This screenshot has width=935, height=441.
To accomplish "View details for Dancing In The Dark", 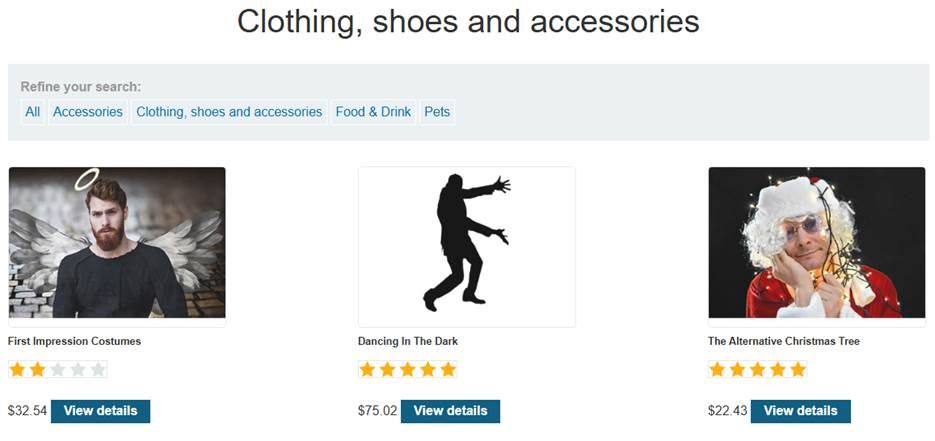I will point(450,411).
